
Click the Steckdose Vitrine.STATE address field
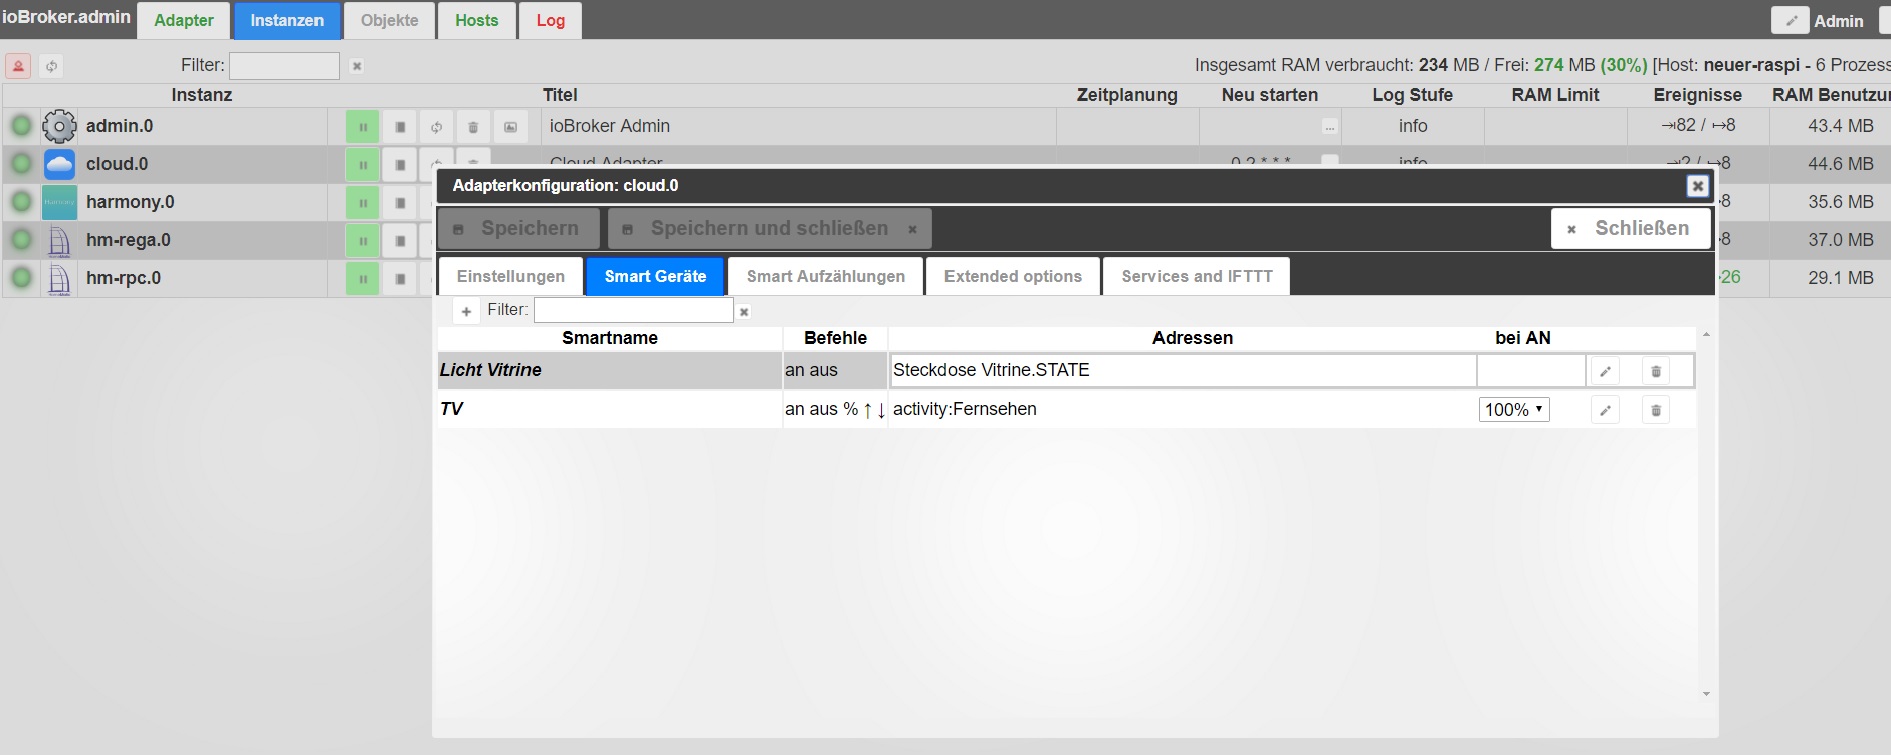pyautogui.click(x=1183, y=370)
